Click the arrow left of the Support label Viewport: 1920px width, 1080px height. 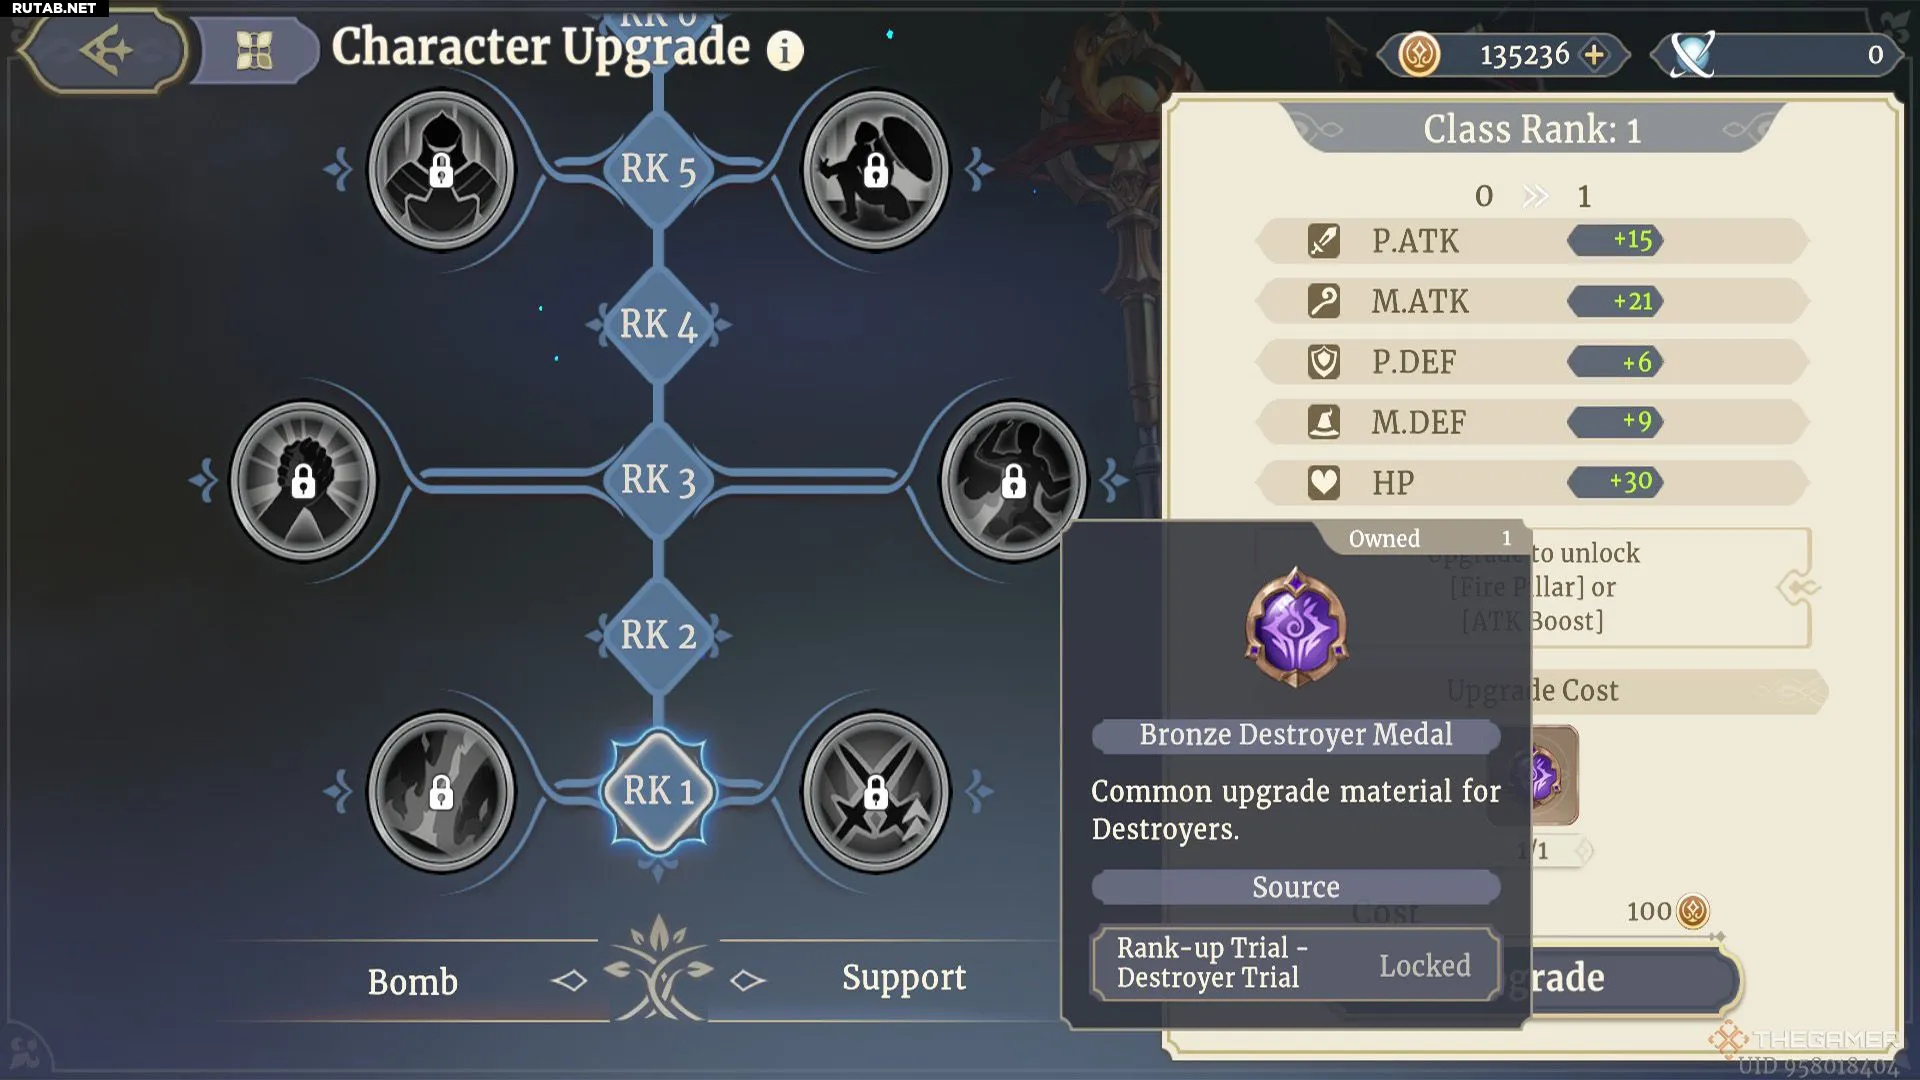747,980
